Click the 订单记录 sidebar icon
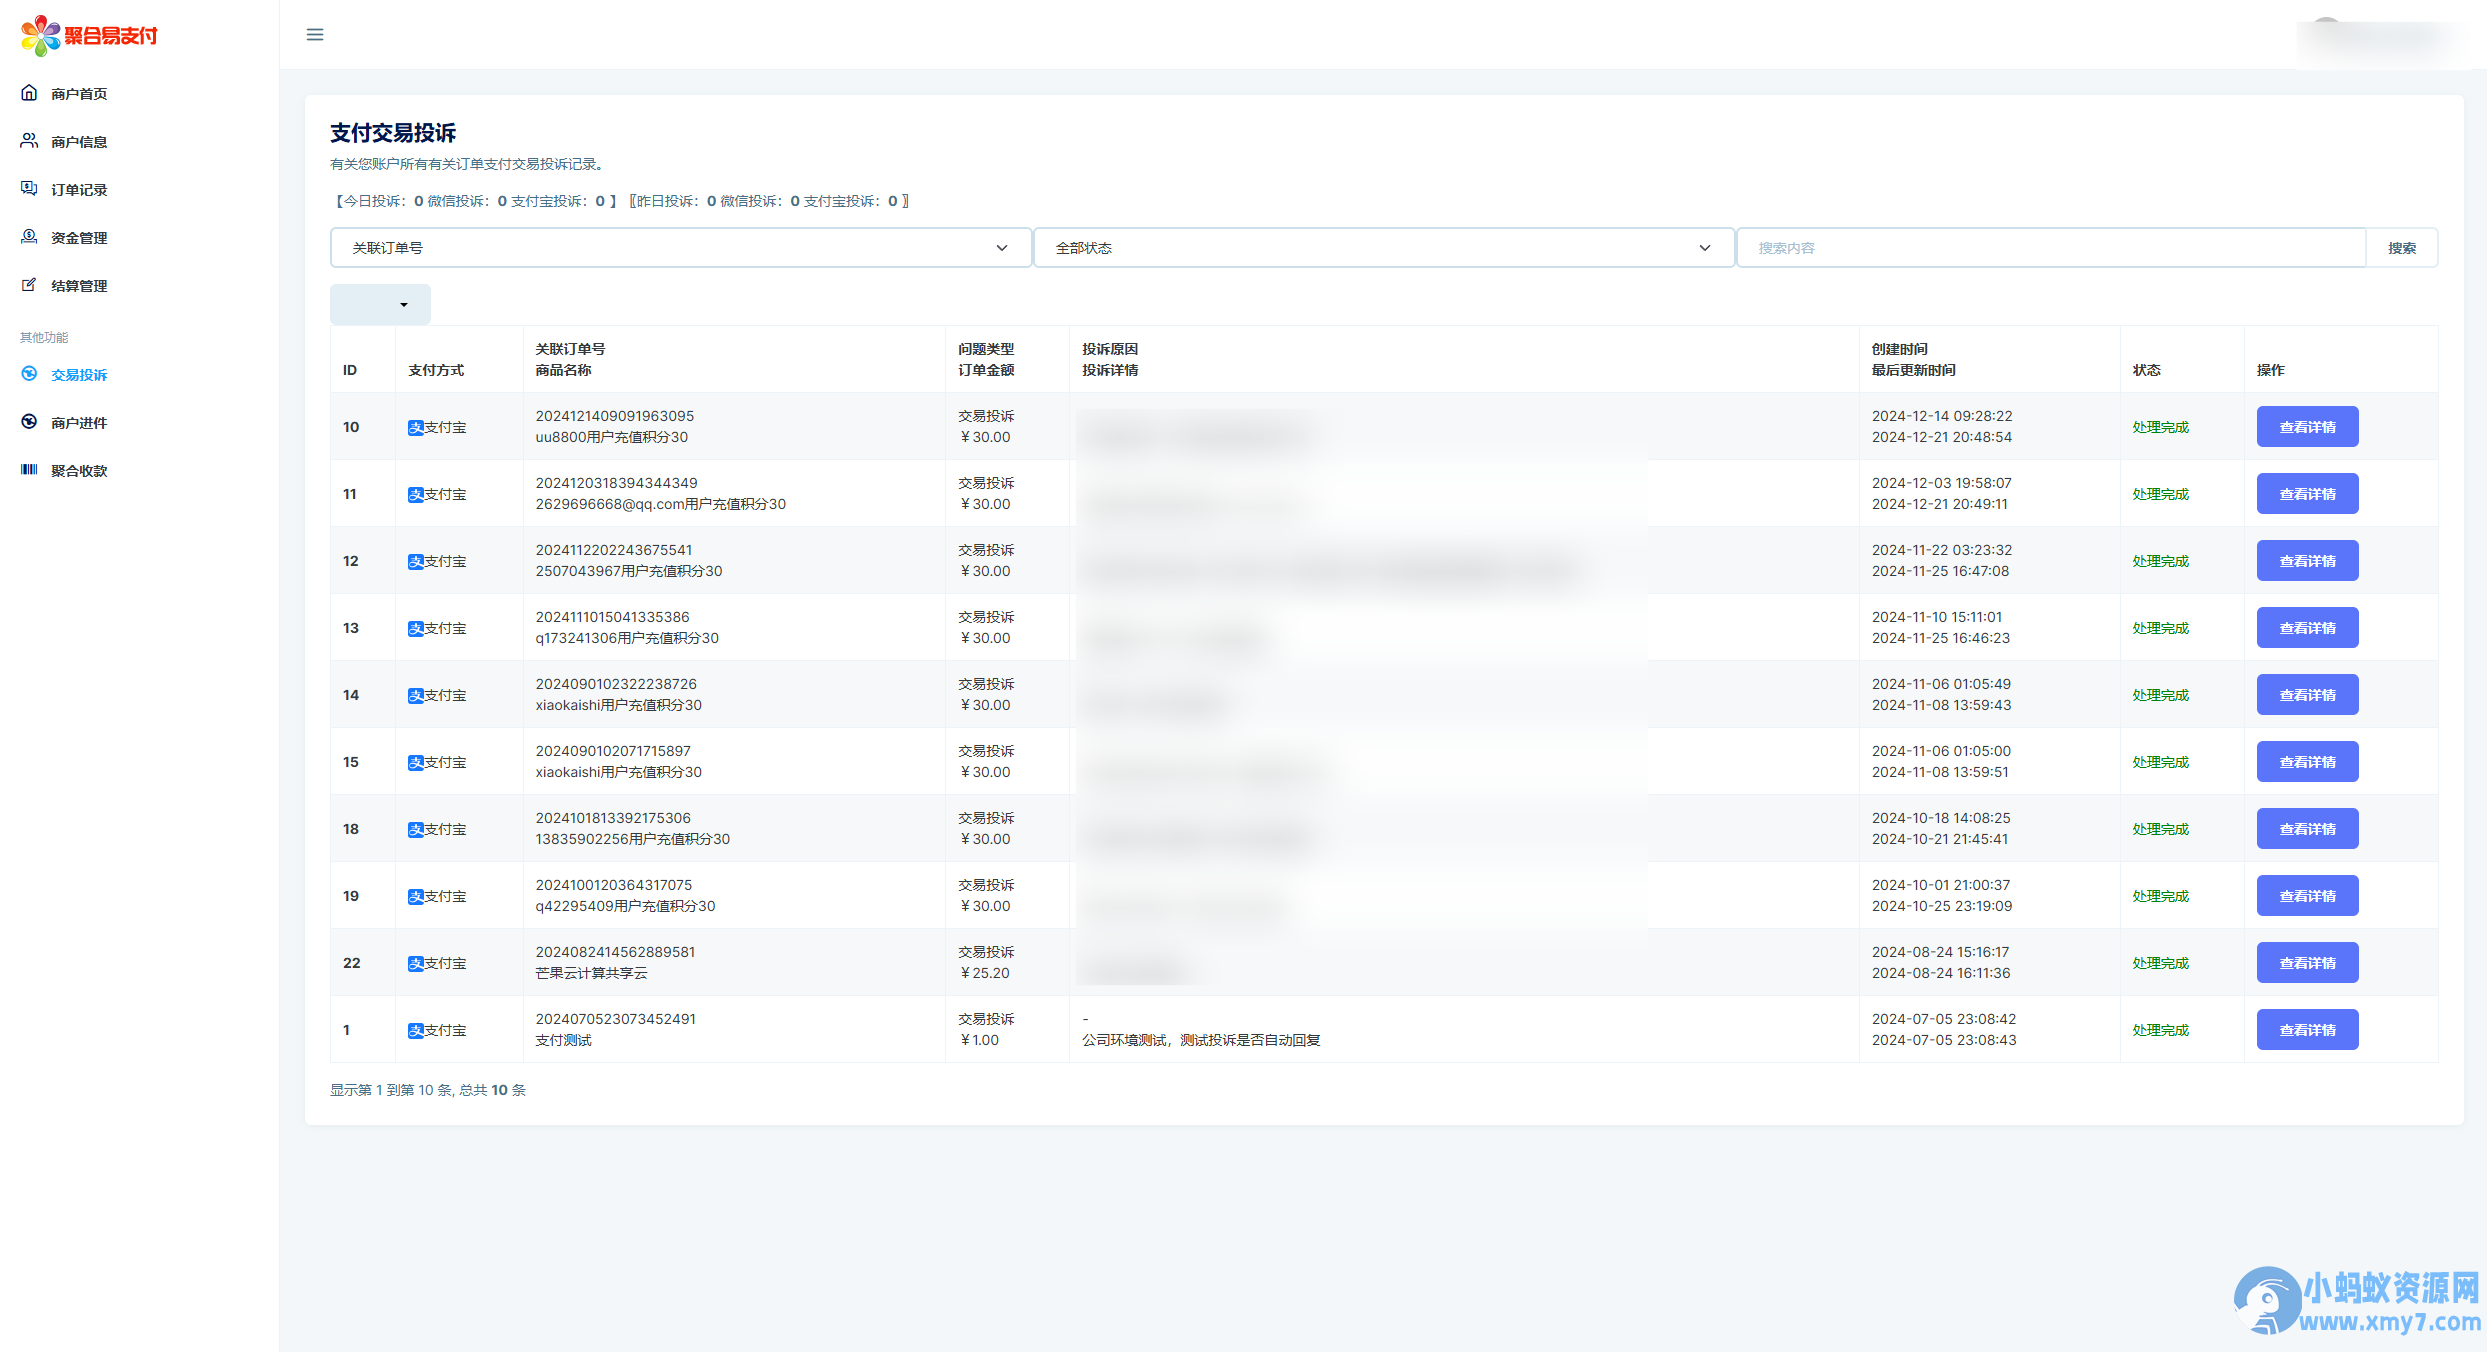2487x1352 pixels. pos(29,189)
